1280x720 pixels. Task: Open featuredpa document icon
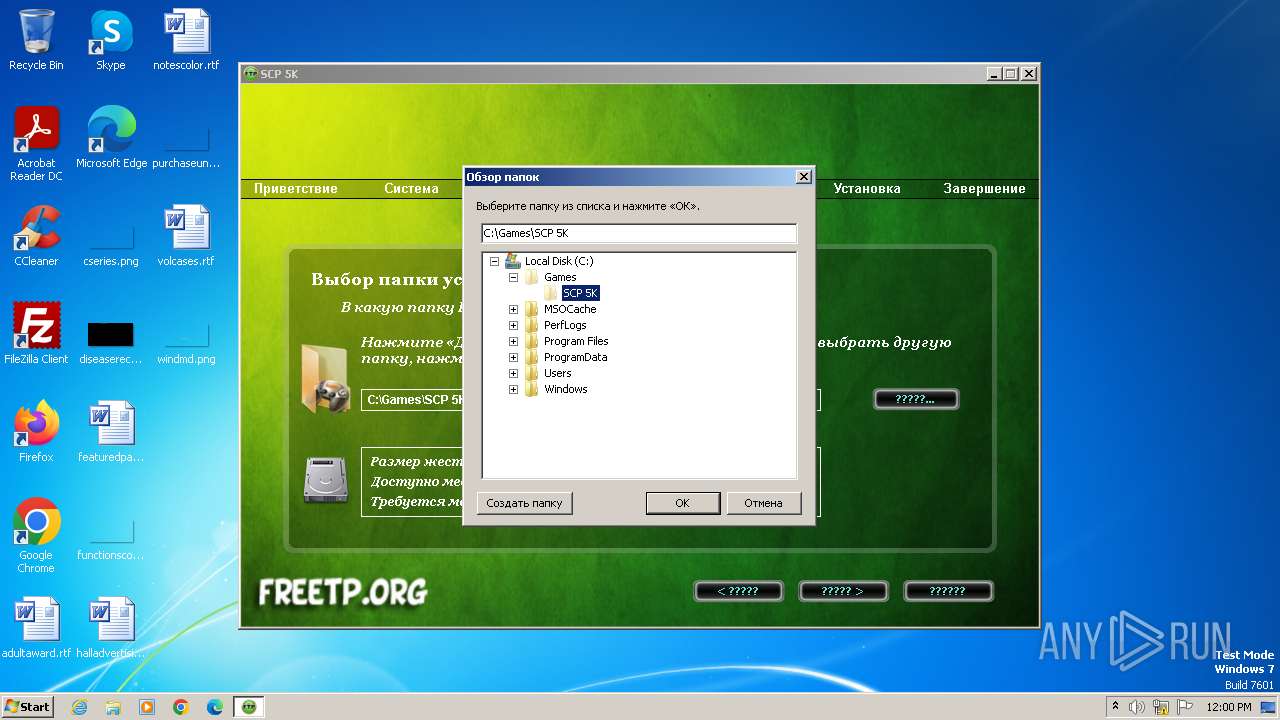click(111, 432)
